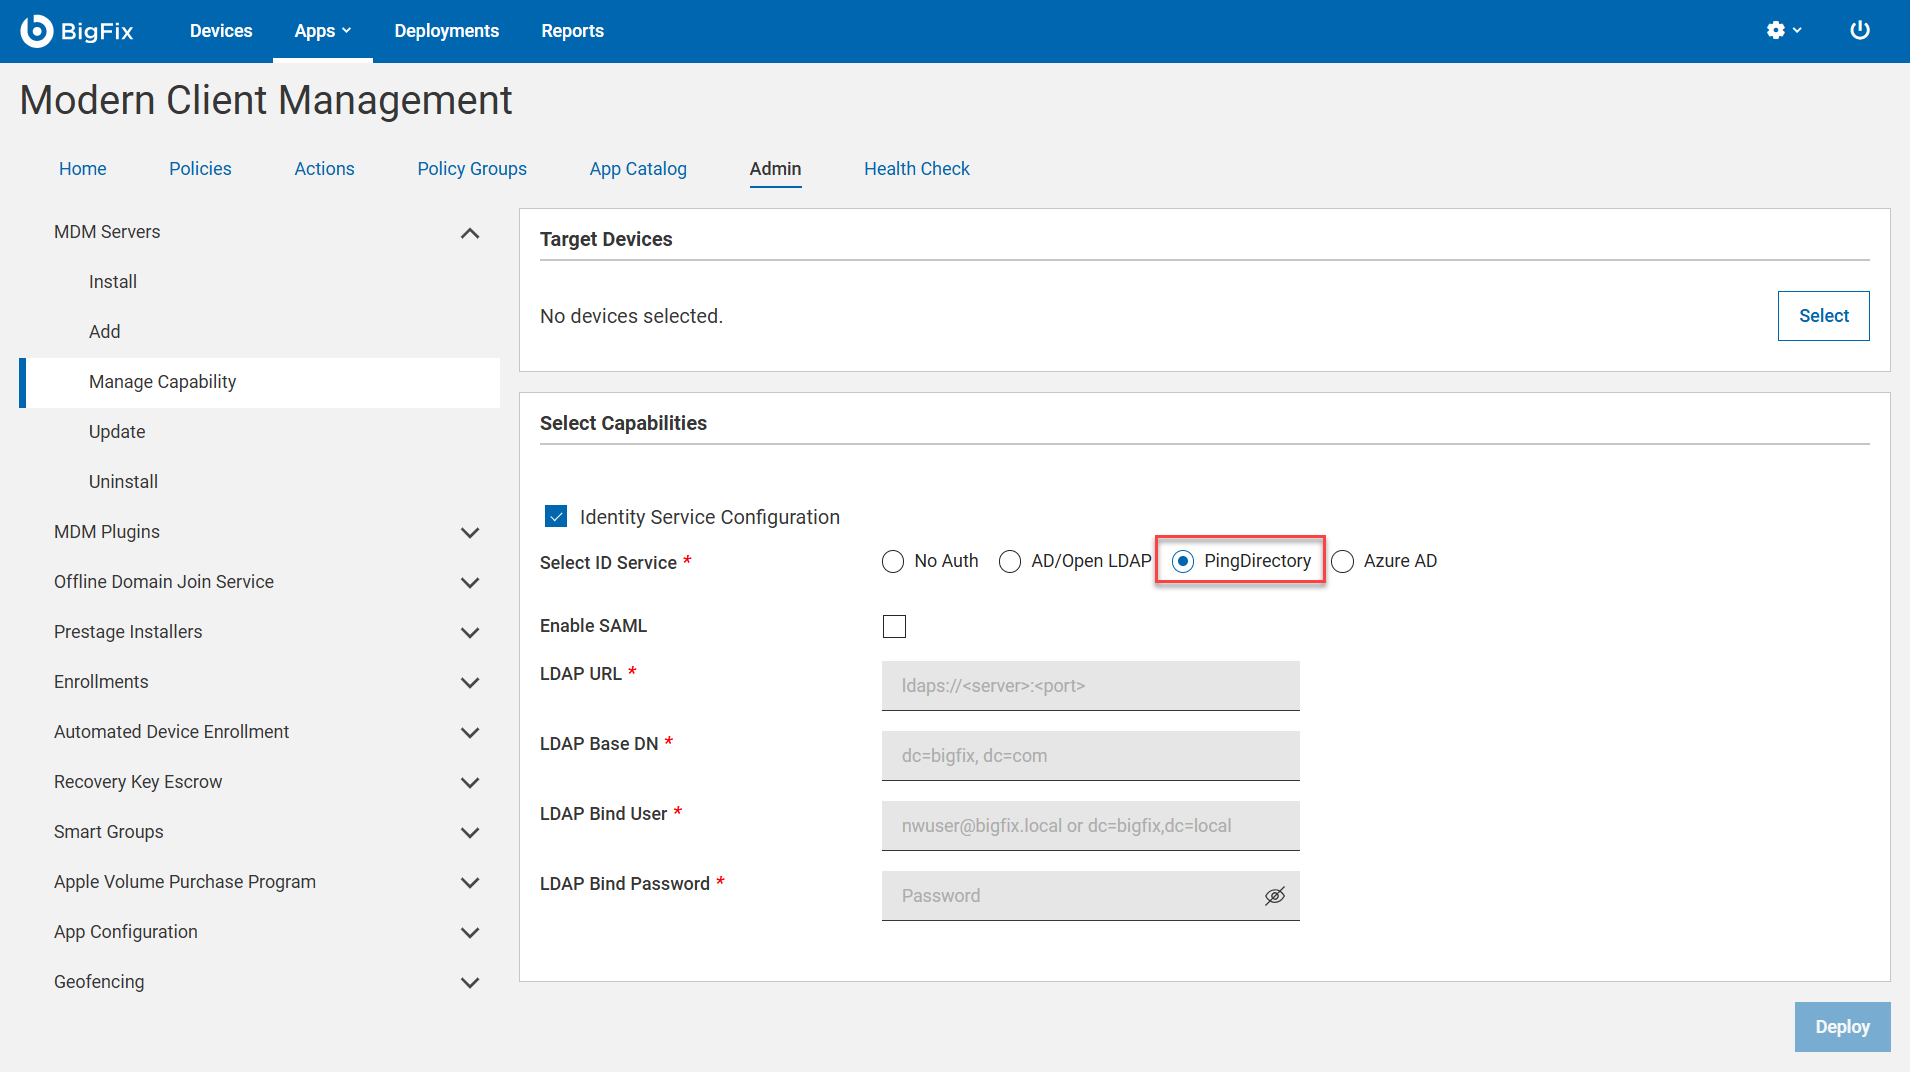1910x1072 pixels.
Task: Open the App Catalog tab
Action: (x=638, y=169)
